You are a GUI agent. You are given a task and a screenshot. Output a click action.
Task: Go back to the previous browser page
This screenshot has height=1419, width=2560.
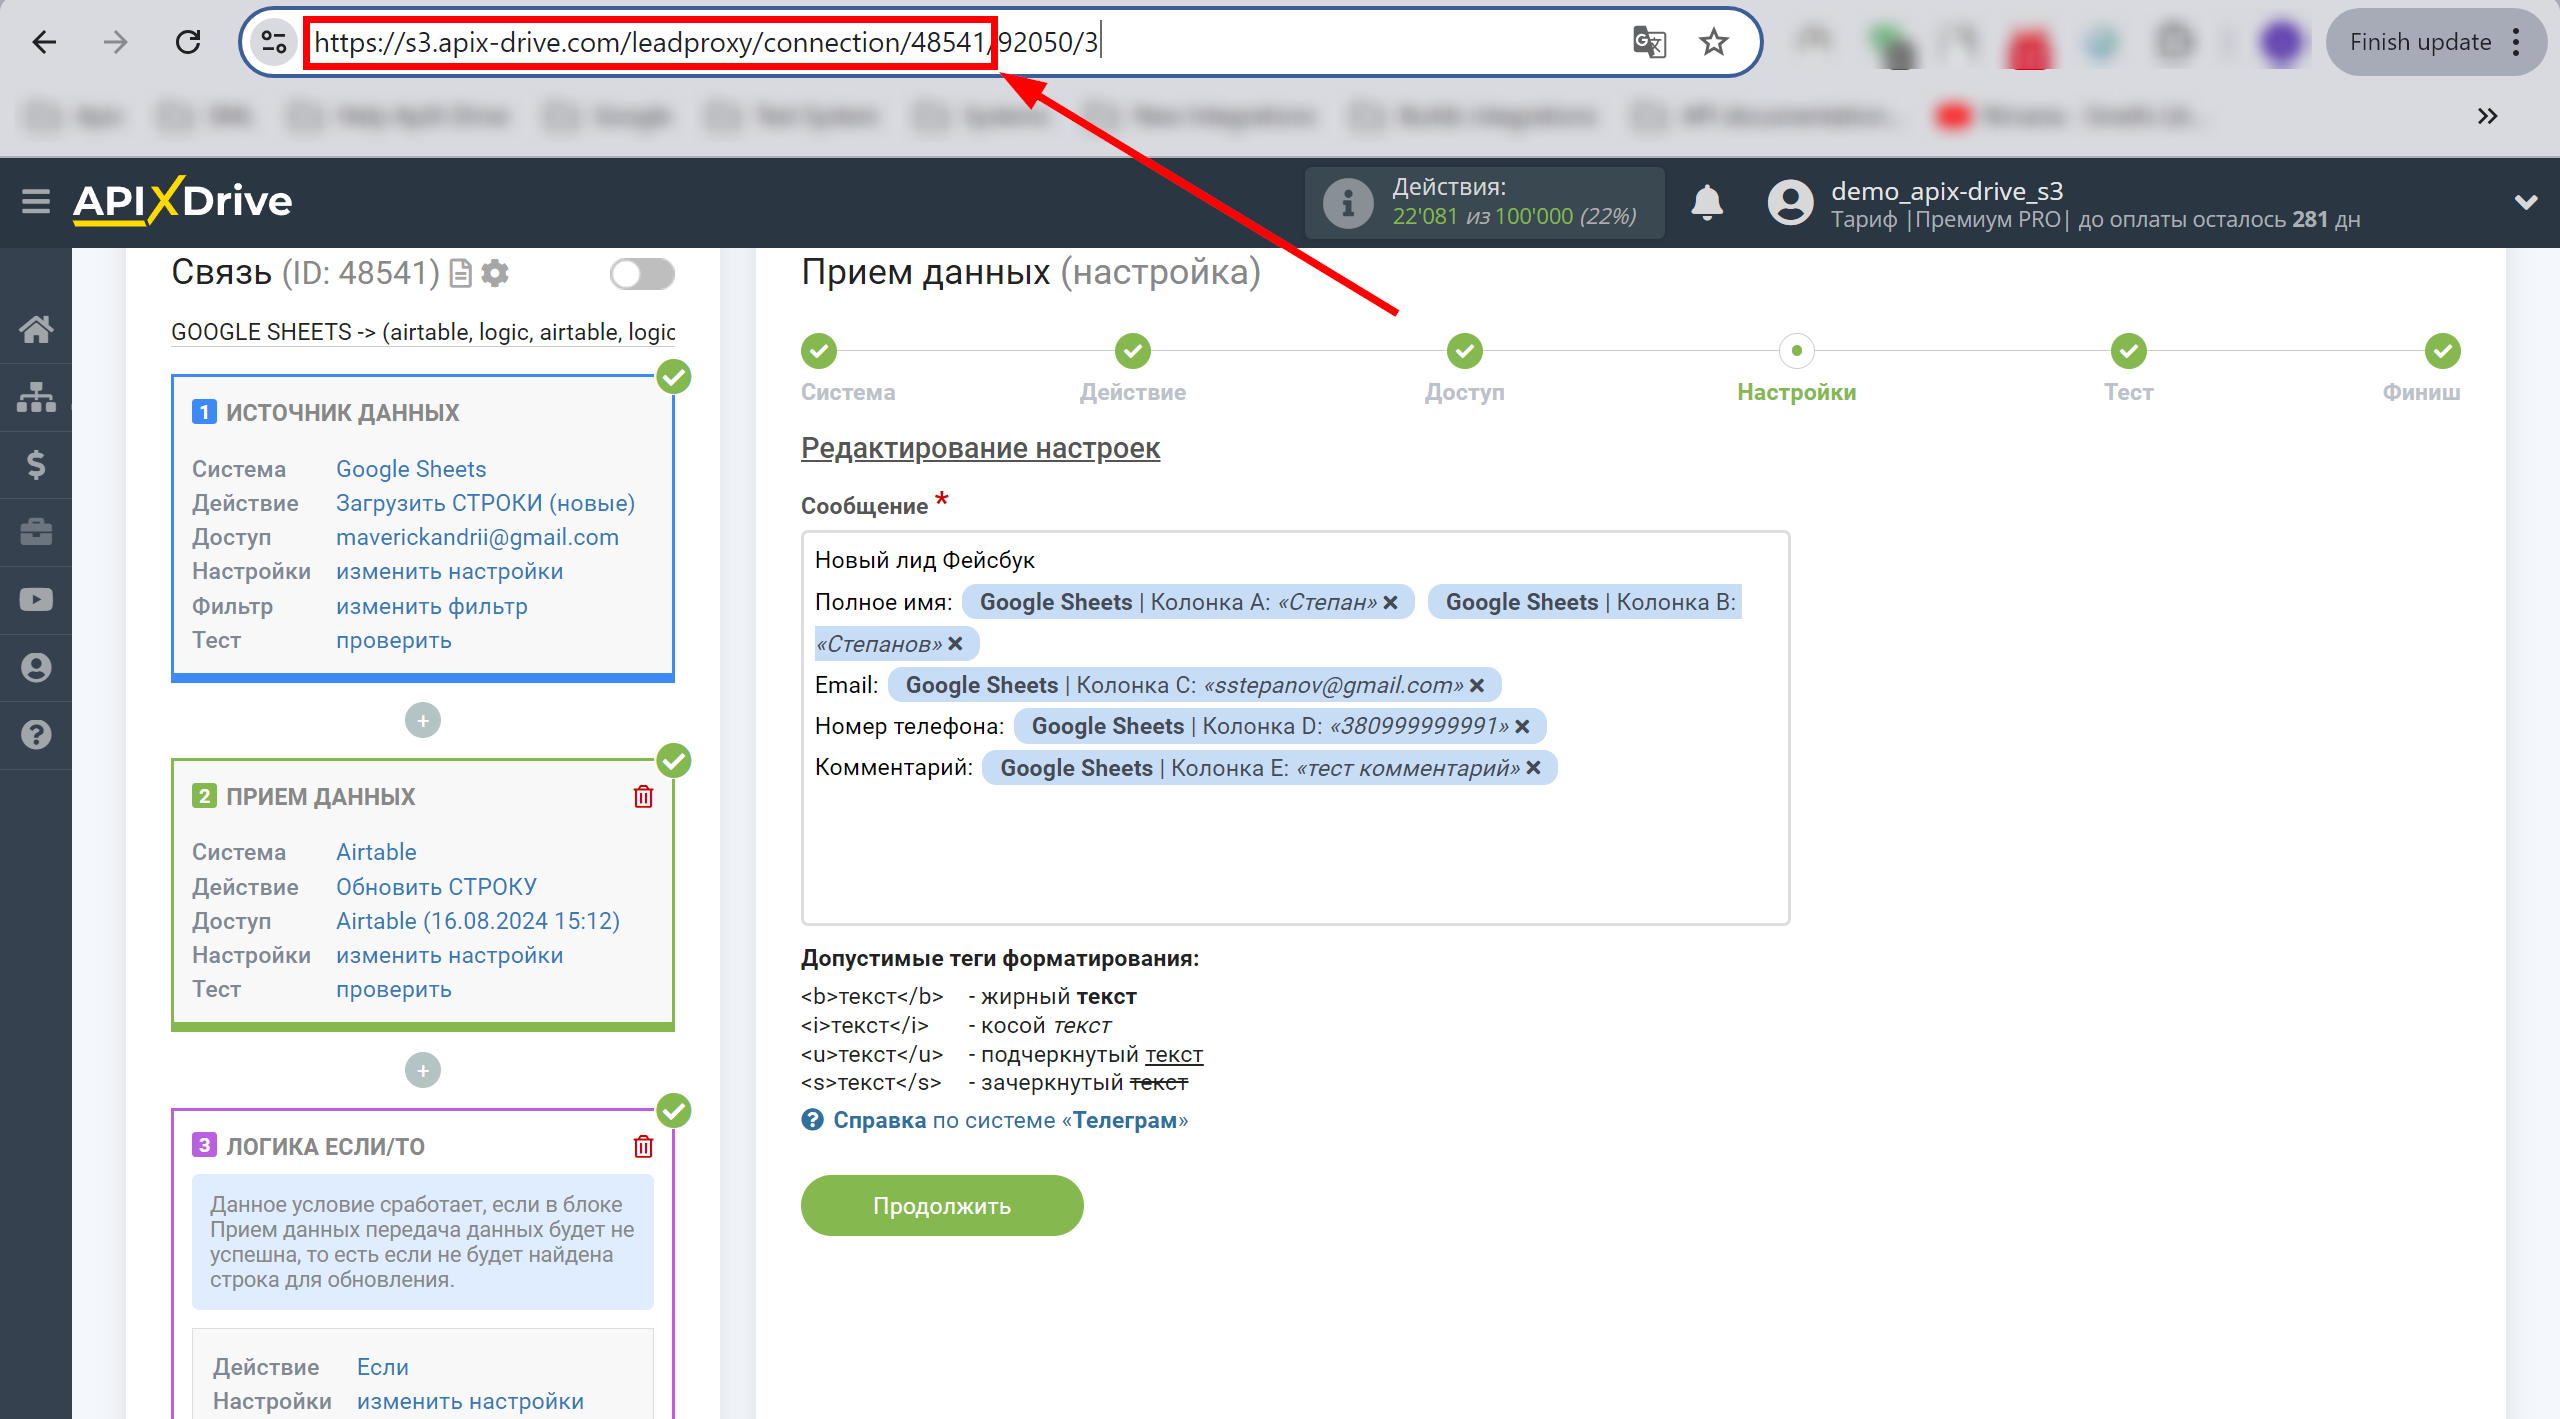[44, 42]
